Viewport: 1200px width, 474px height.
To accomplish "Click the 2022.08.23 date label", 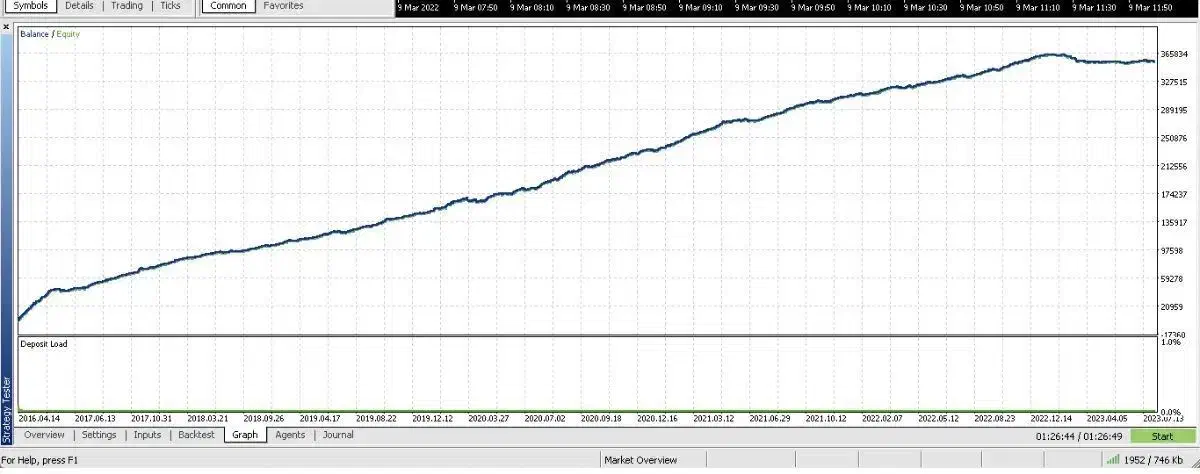I will click(x=994, y=419).
